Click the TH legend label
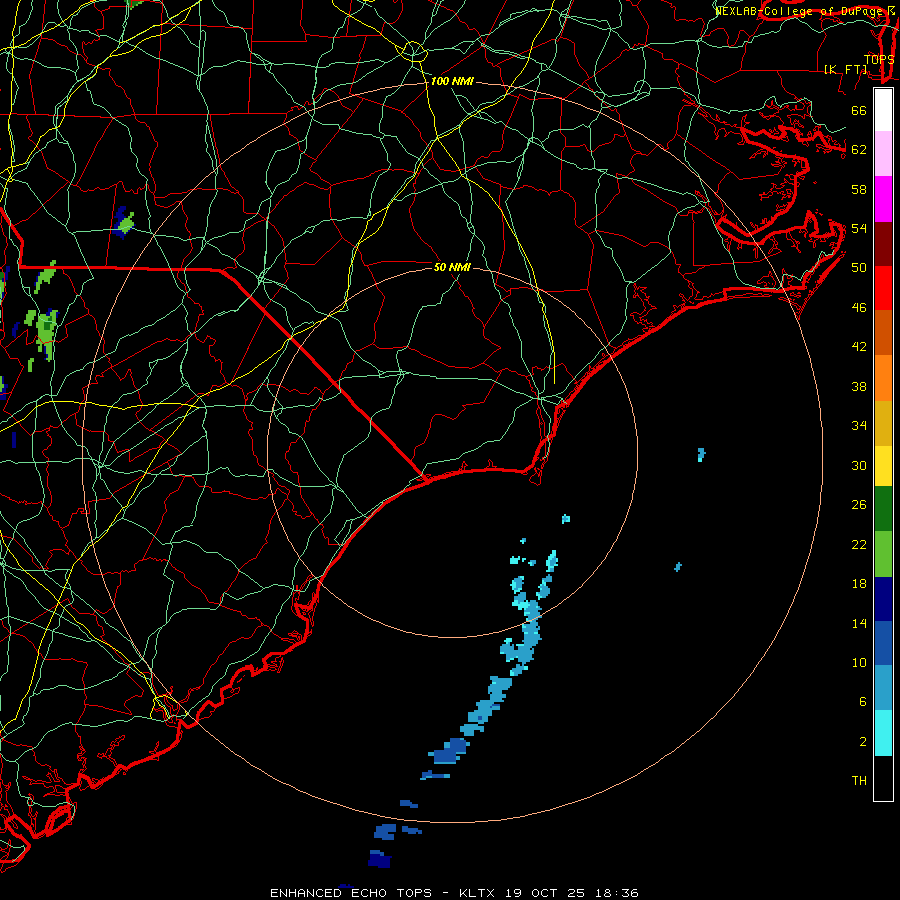 (859, 780)
